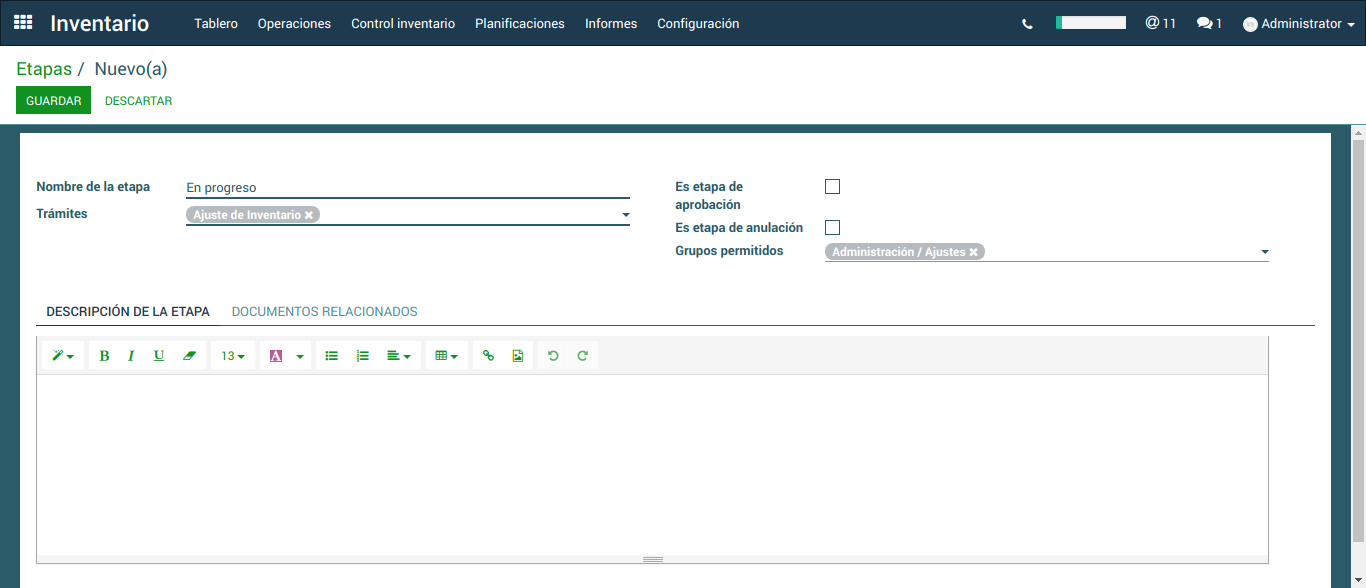This screenshot has height=588, width=1366.
Task: Check the 'Es etapa de anulación' box
Action: pos(832,228)
